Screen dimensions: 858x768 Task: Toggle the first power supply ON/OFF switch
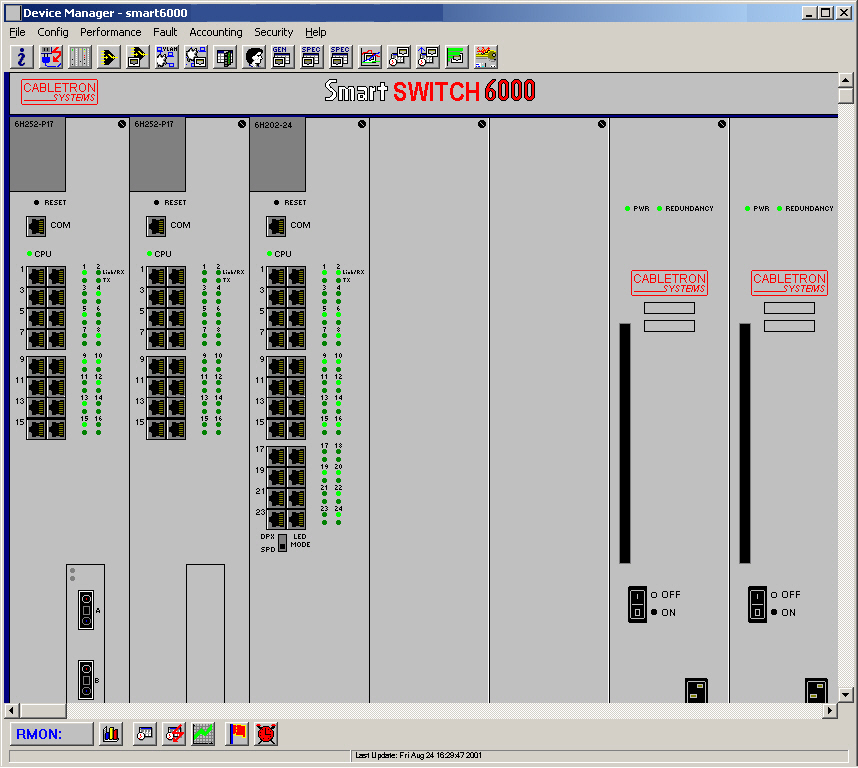(638, 604)
